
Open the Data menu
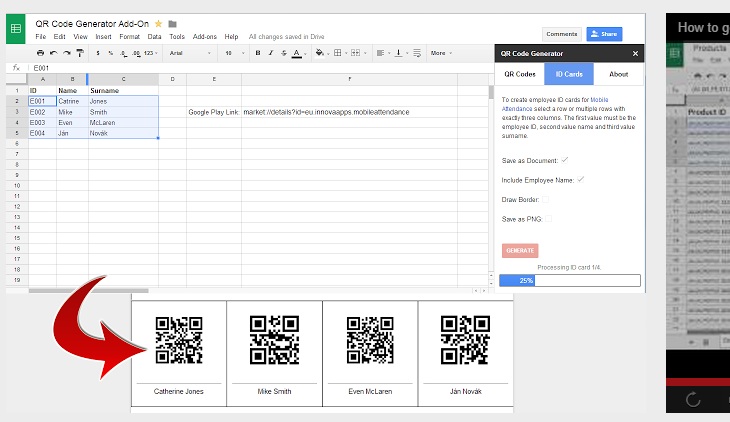[x=155, y=37]
